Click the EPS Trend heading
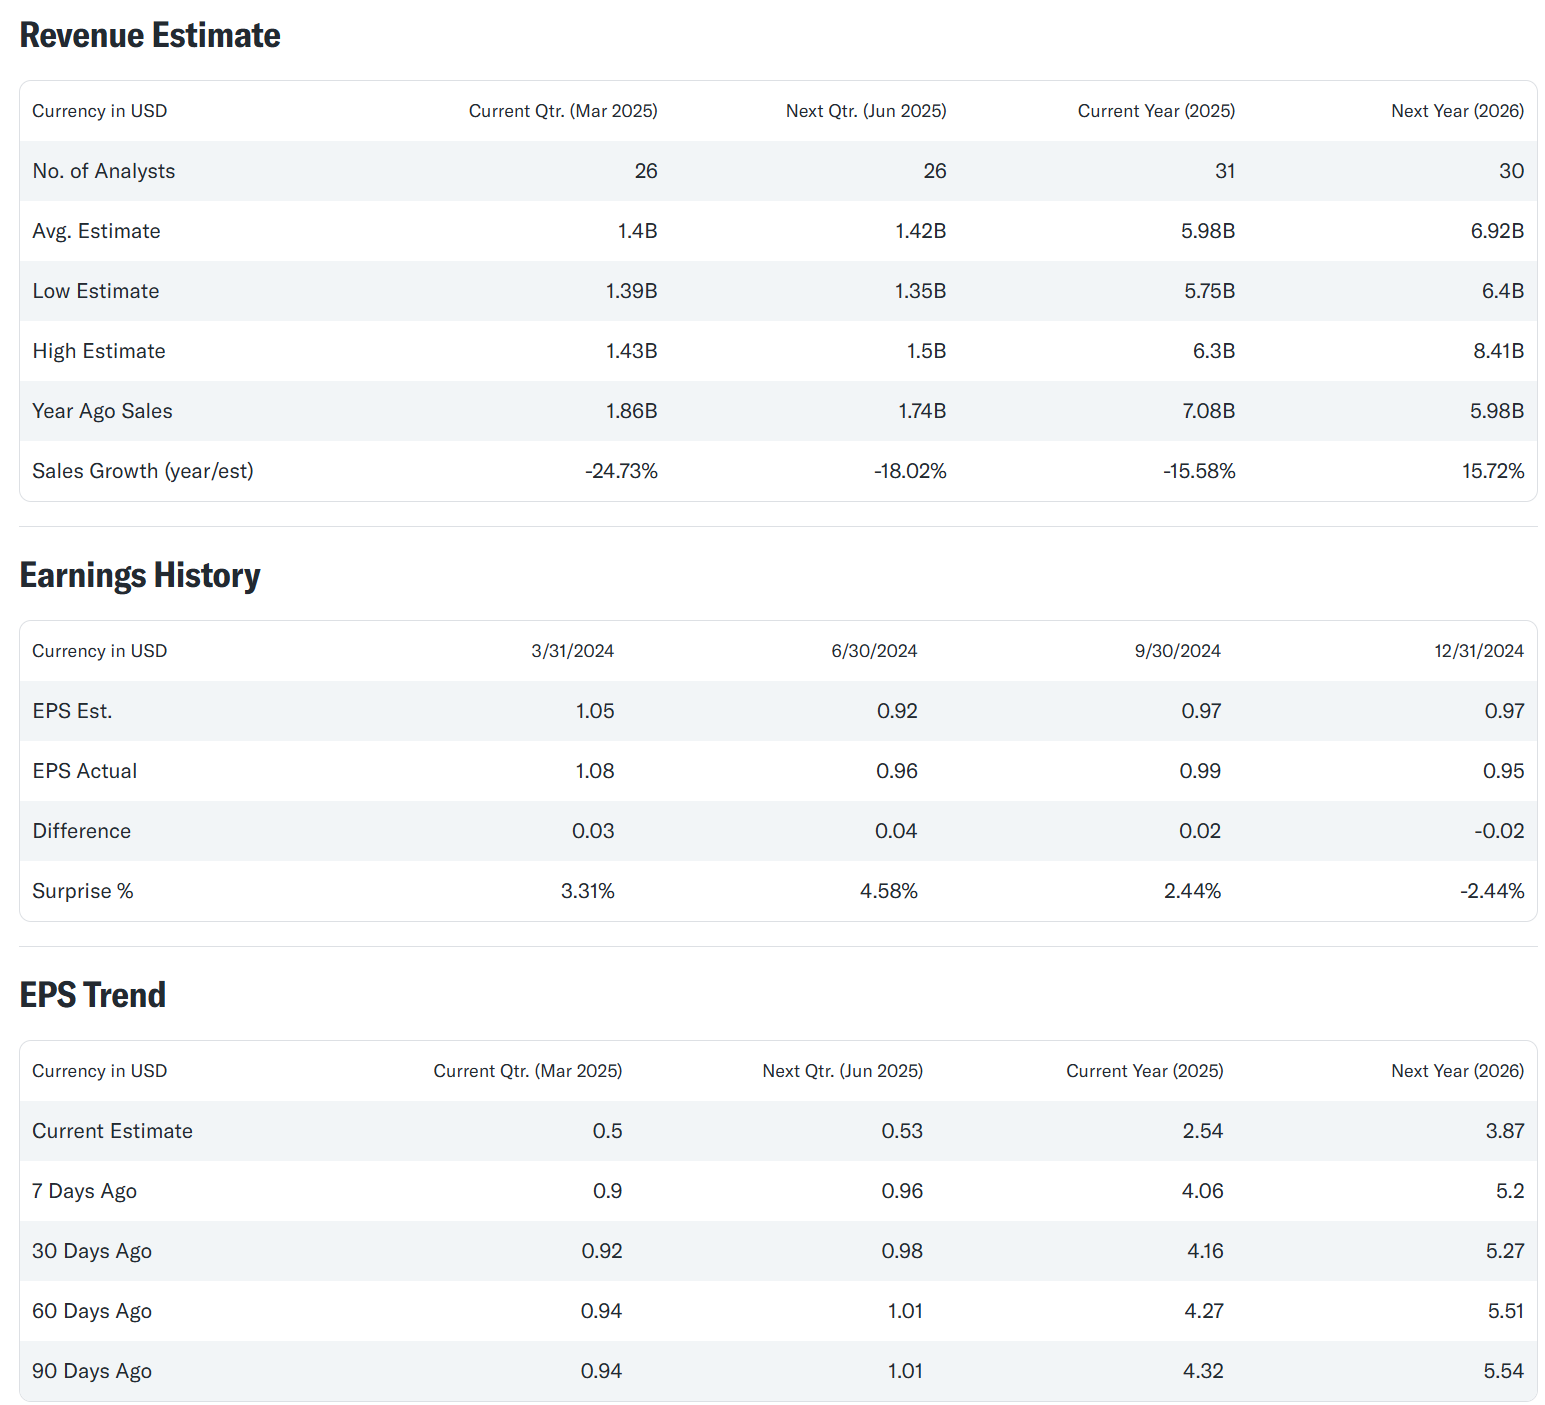The height and width of the screenshot is (1405, 1545). pos(93,995)
